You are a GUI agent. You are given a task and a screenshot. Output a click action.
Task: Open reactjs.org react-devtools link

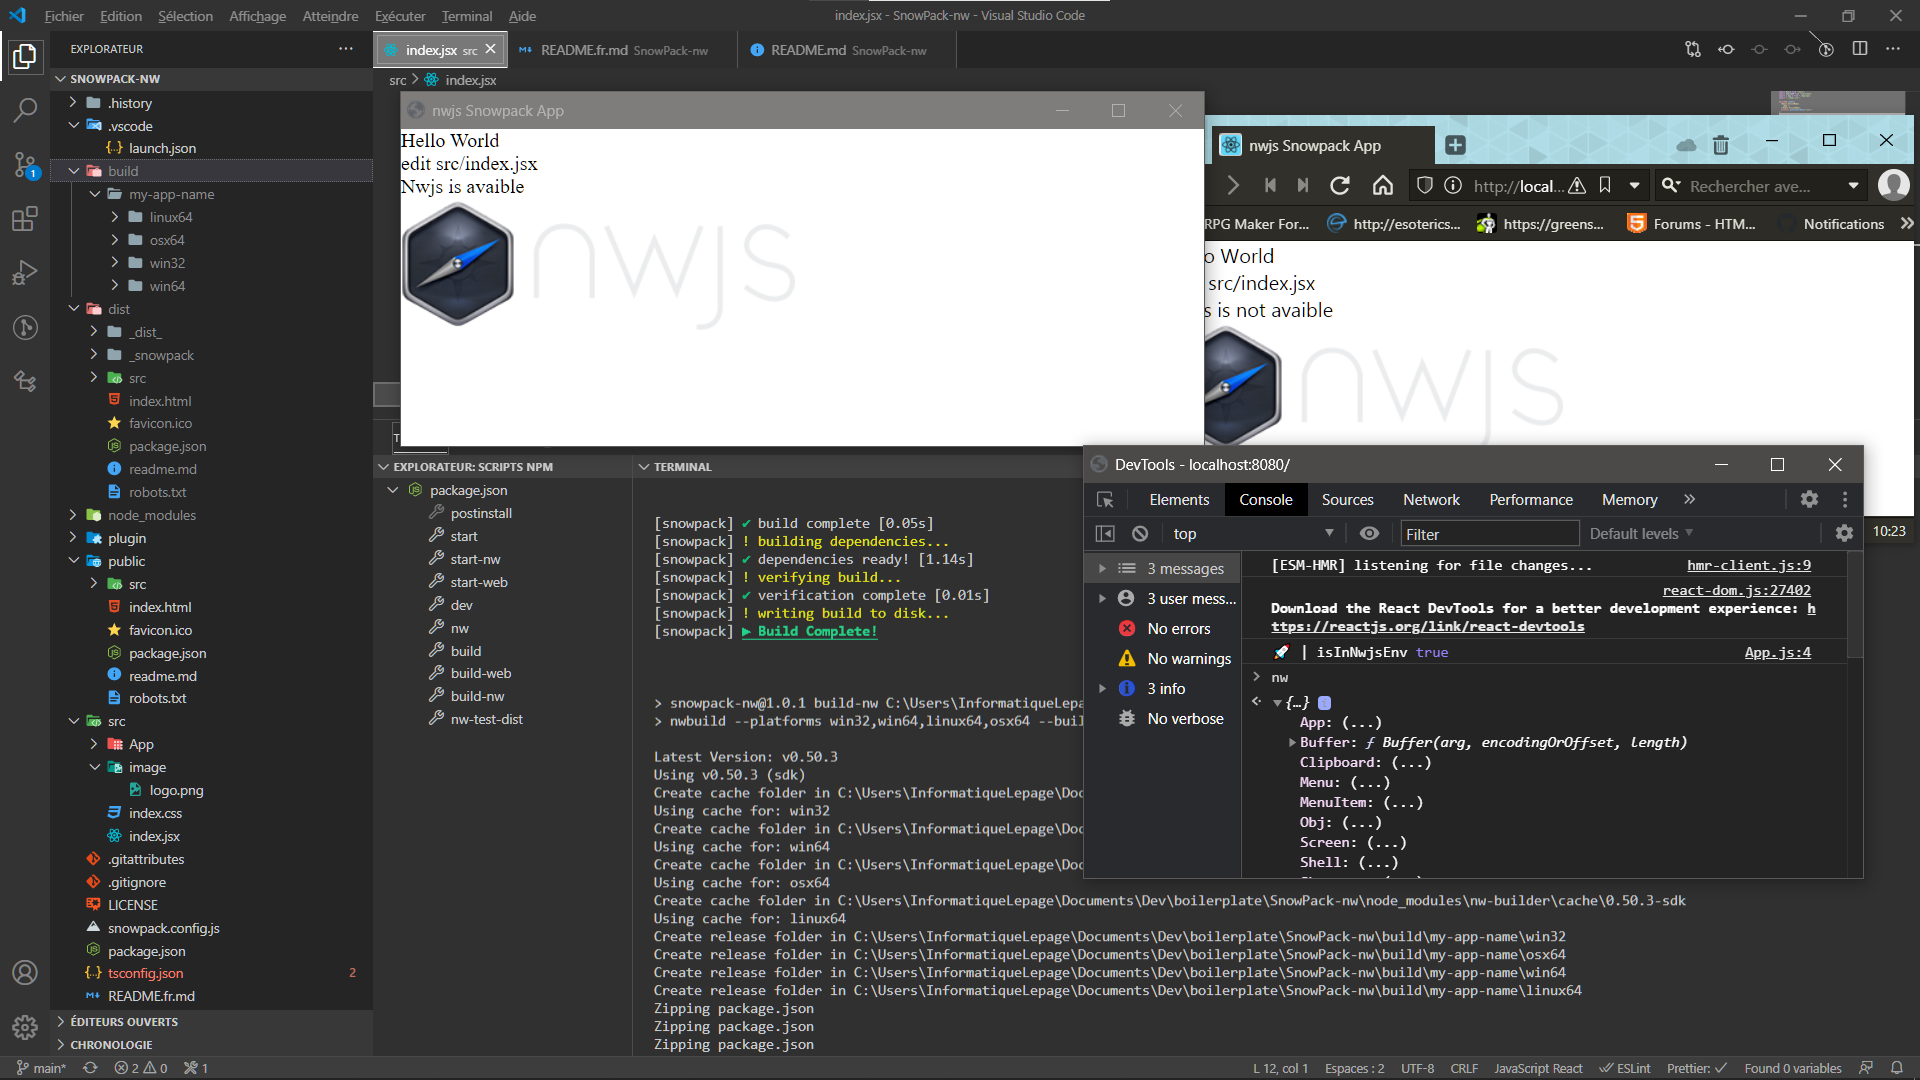[1427, 627]
